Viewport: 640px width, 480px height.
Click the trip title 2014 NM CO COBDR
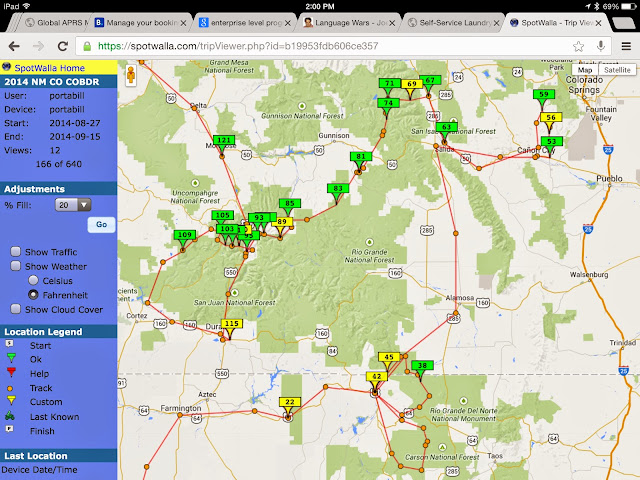51,82
